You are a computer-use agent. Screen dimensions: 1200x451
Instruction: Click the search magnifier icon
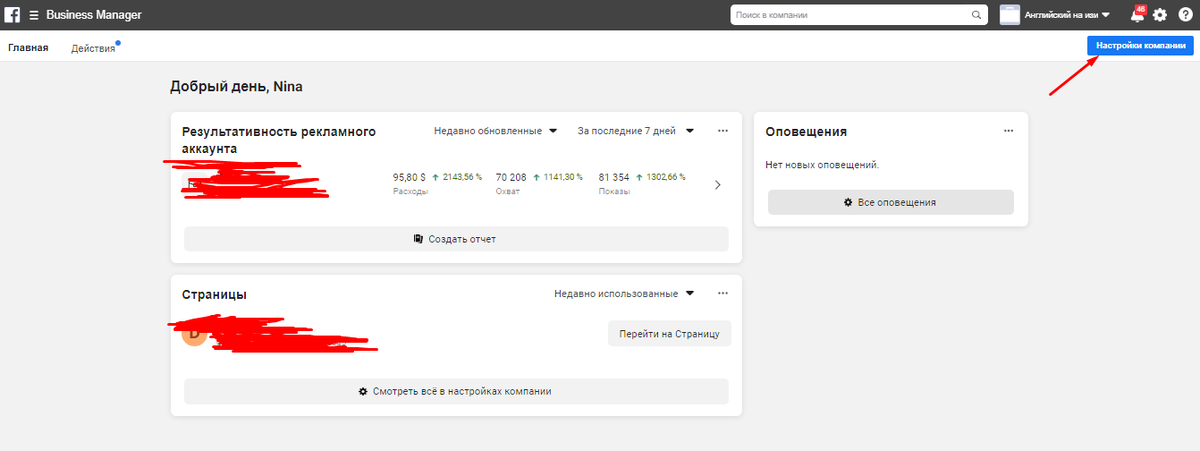pos(976,15)
